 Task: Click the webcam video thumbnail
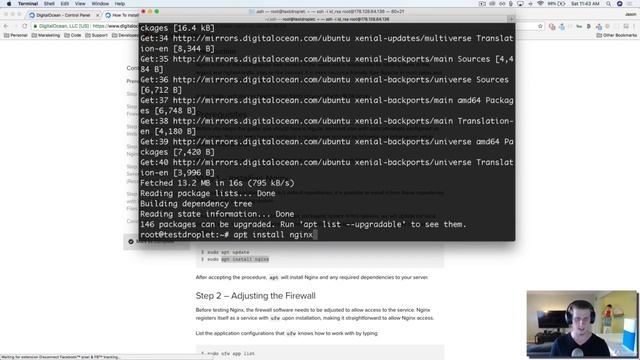581,324
